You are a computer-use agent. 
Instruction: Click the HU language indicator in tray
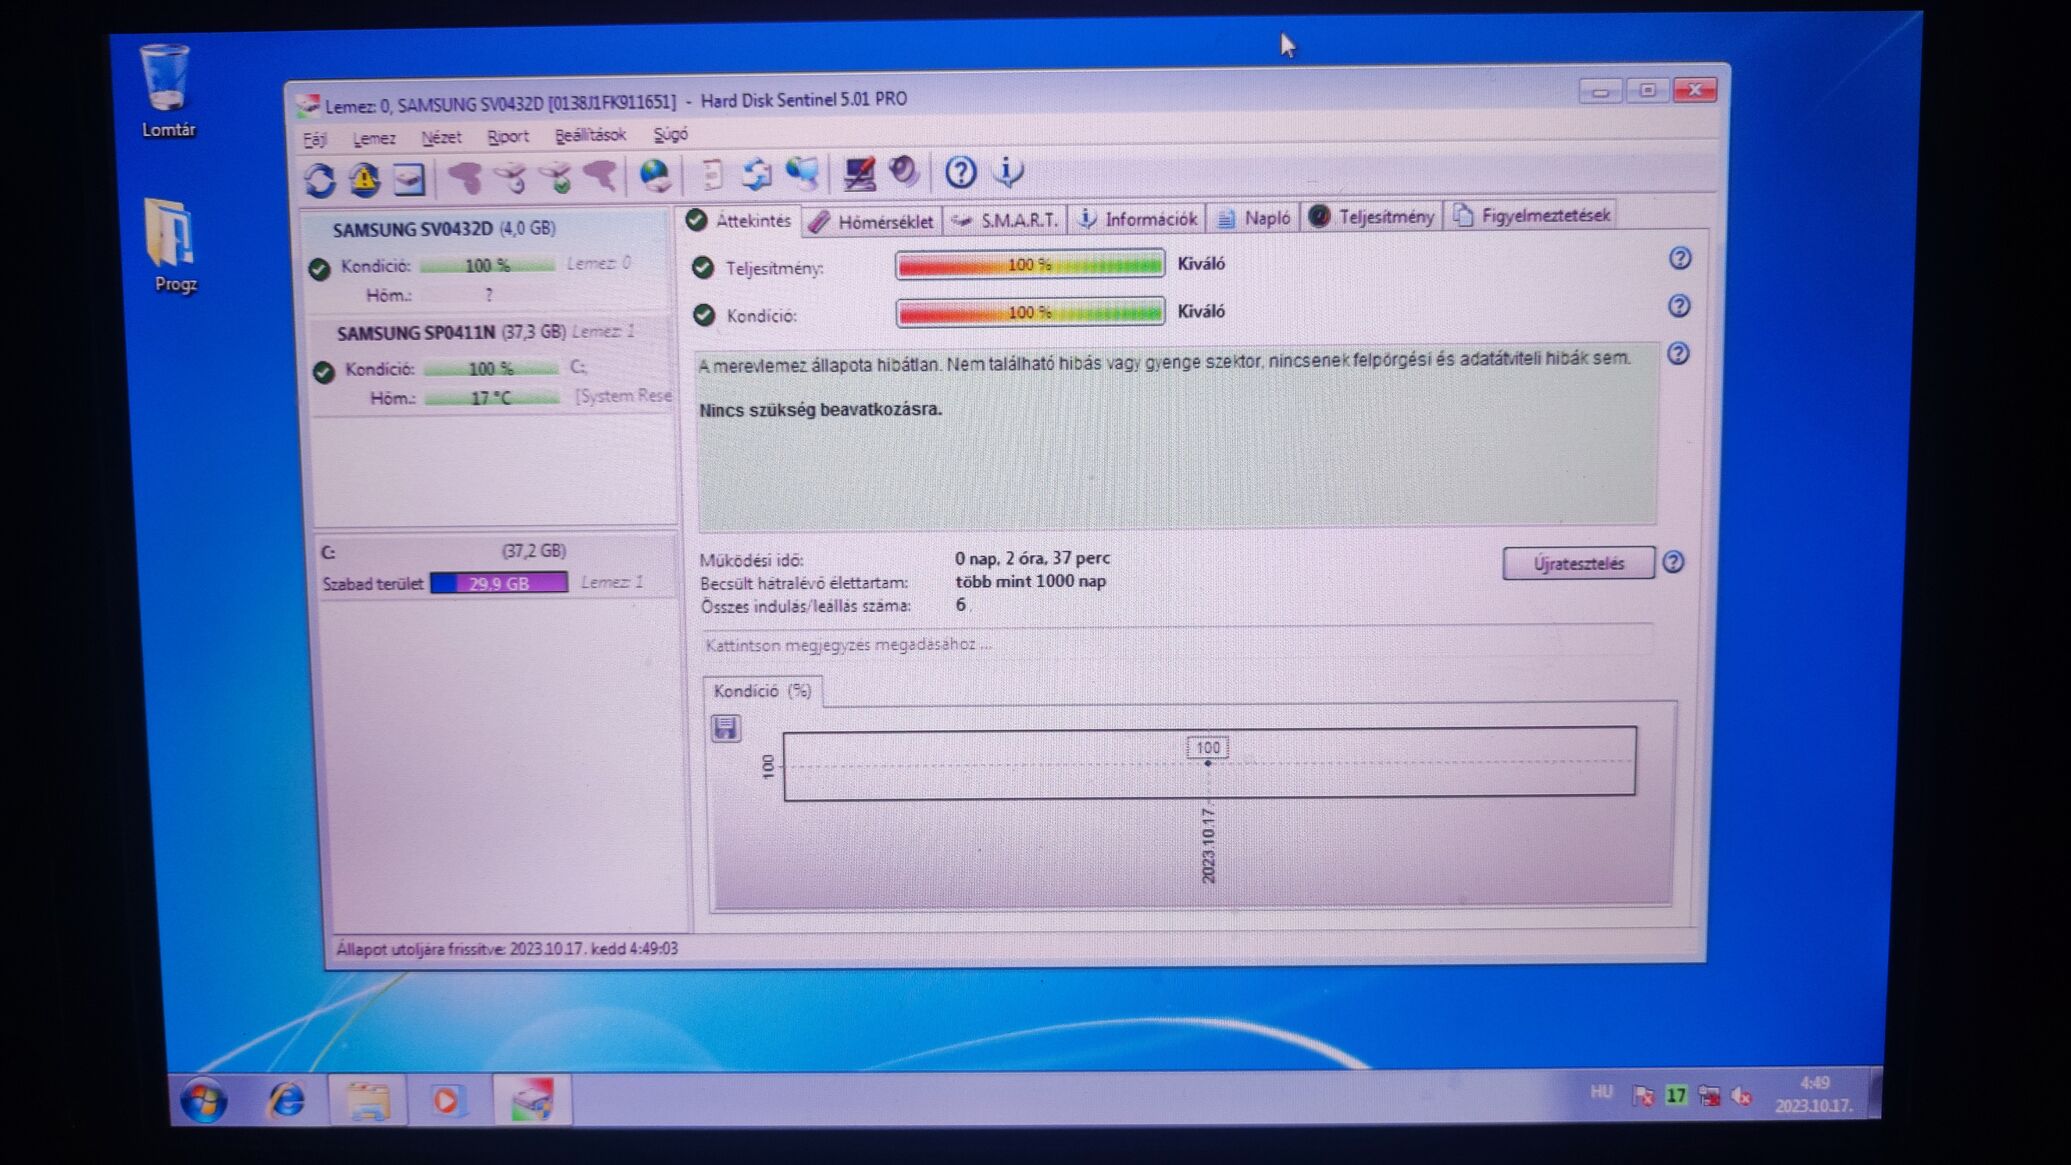tap(1601, 1091)
